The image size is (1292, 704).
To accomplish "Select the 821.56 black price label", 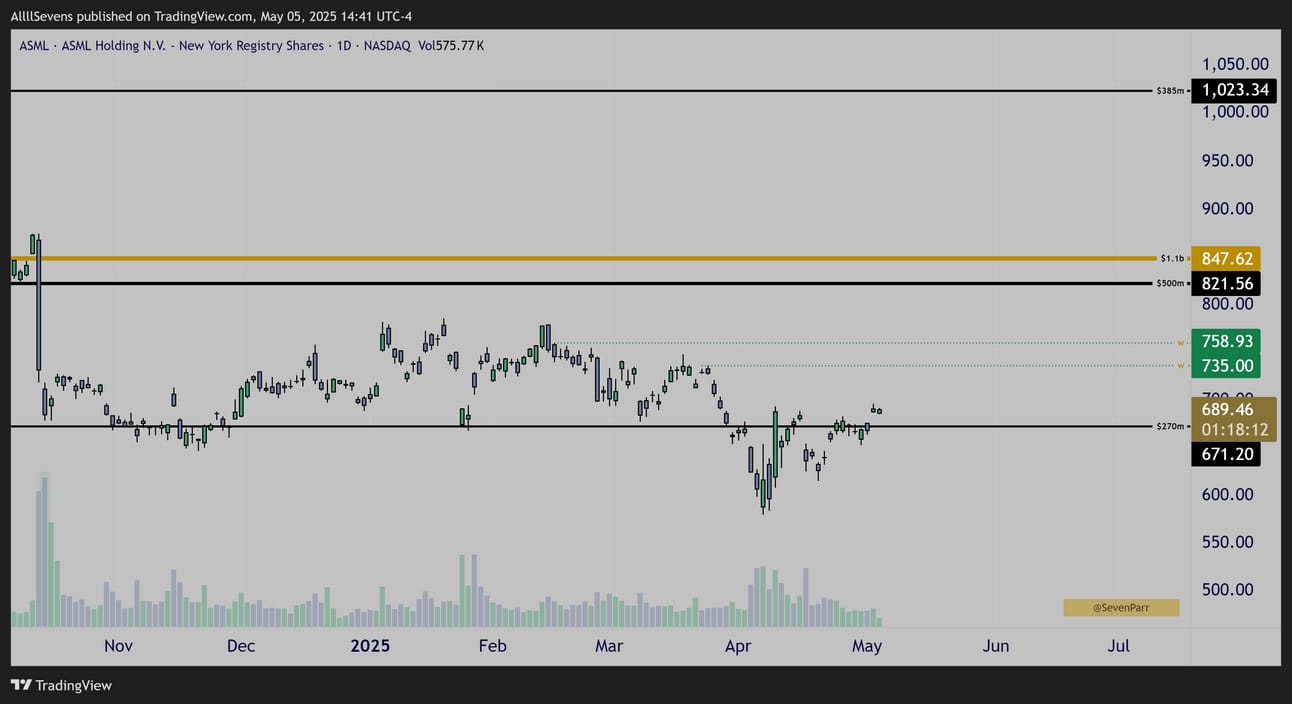I will point(1226,283).
